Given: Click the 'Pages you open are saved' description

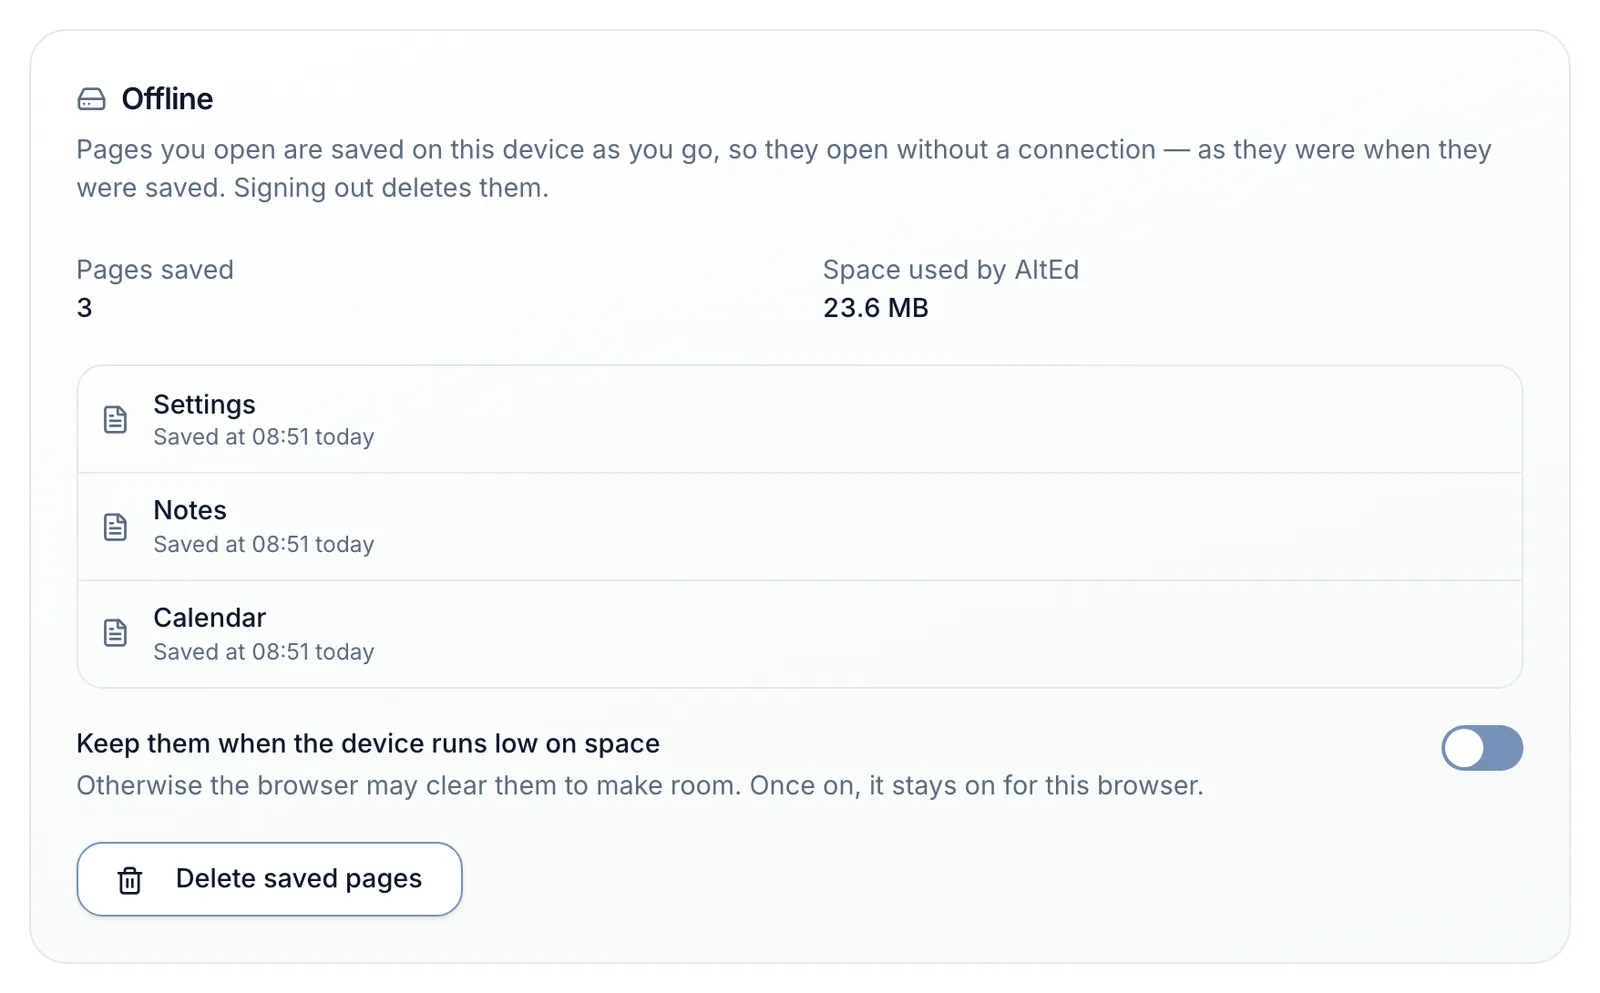Looking at the screenshot, I should tap(784, 168).
